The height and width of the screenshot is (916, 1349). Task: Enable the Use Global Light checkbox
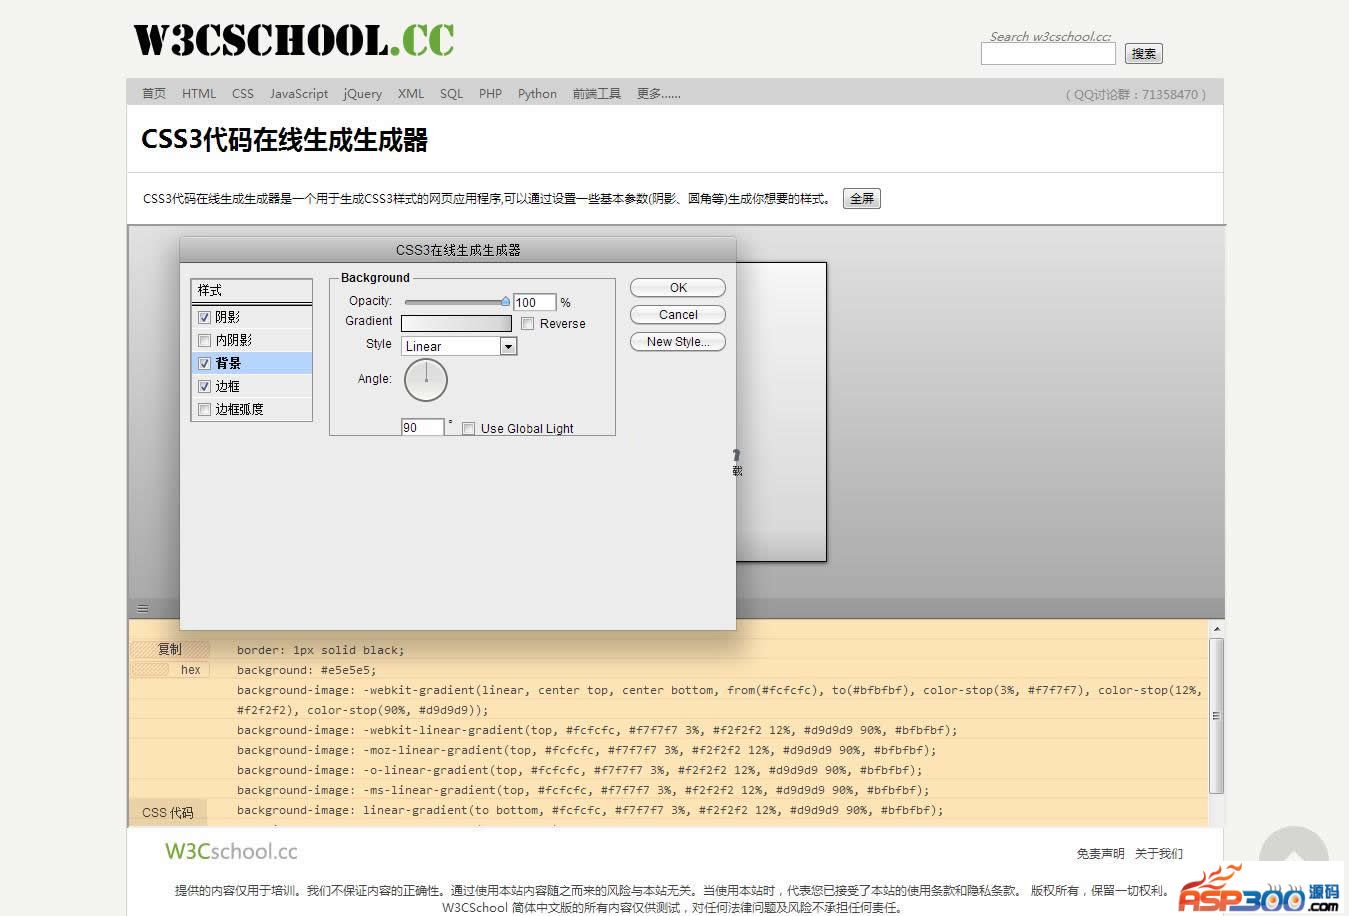tap(468, 429)
